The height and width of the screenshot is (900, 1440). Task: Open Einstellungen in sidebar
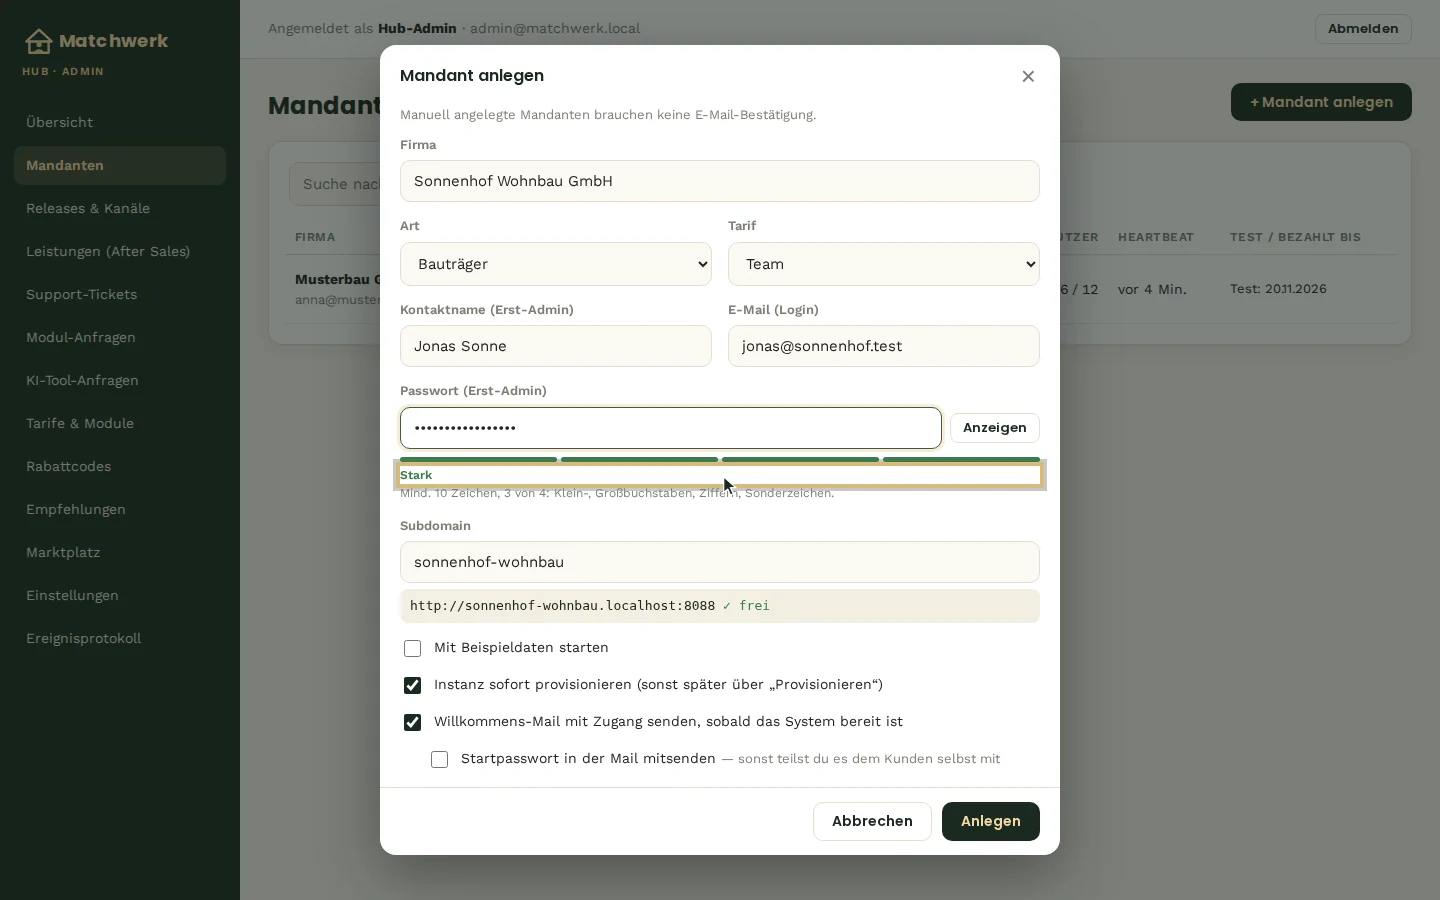pos(120,595)
